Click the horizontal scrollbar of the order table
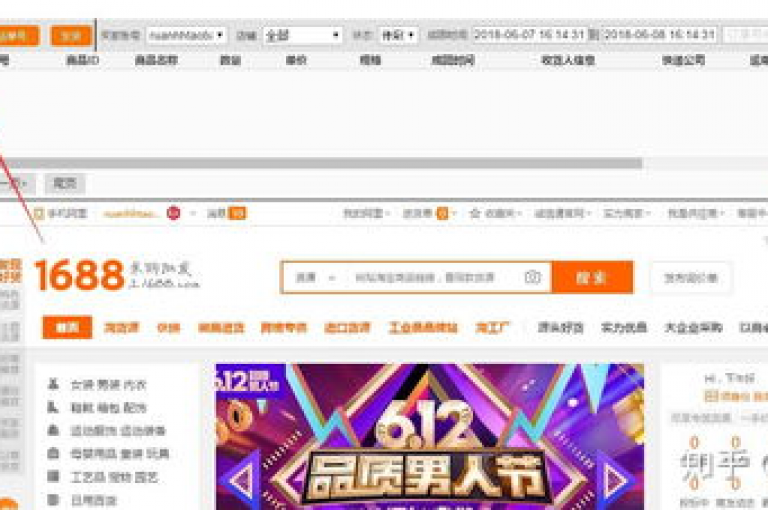 tap(321, 164)
